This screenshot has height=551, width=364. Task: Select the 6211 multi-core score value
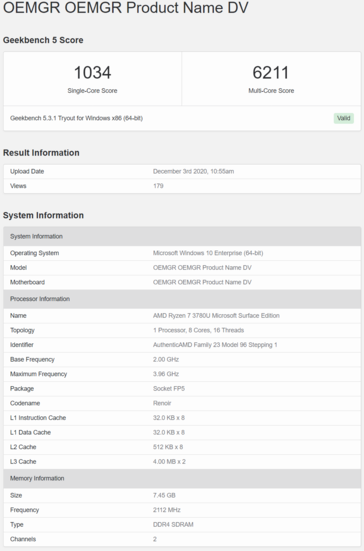click(x=271, y=73)
